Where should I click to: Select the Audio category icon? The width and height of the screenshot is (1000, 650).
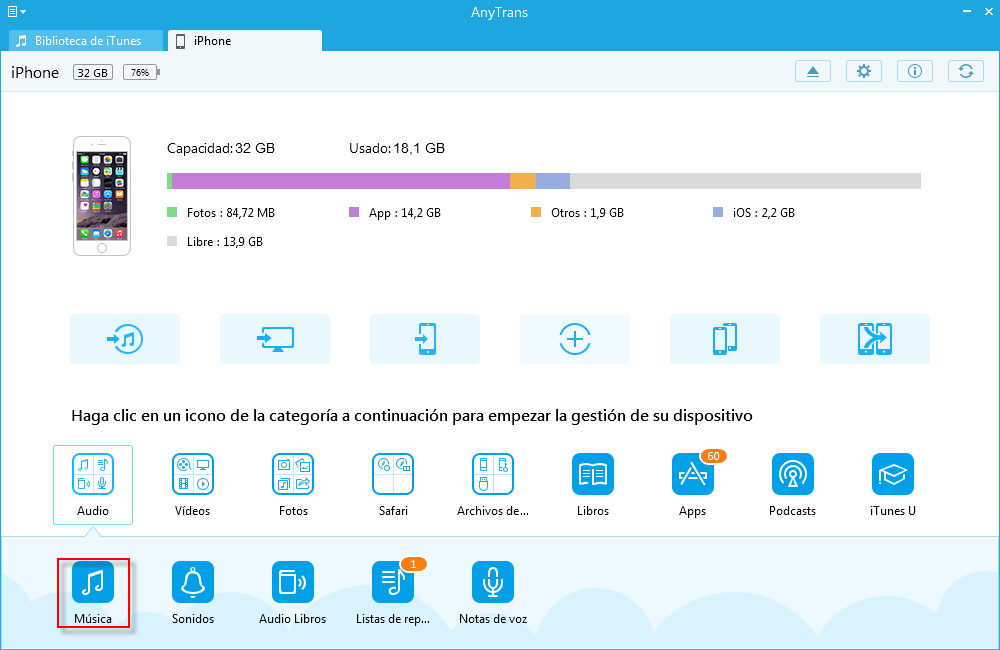coord(93,474)
